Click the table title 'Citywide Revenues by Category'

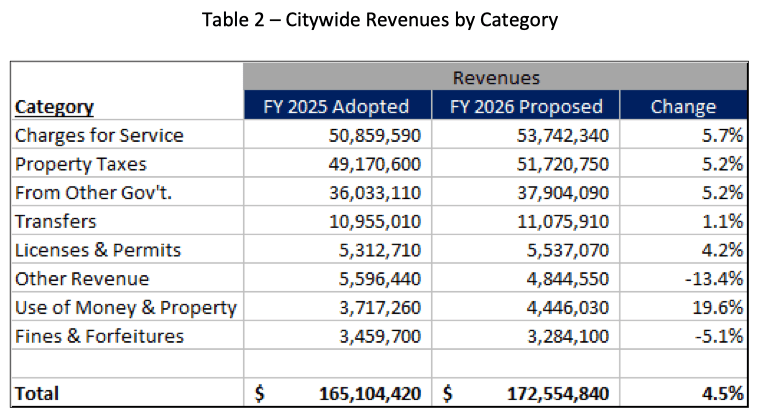381,17
